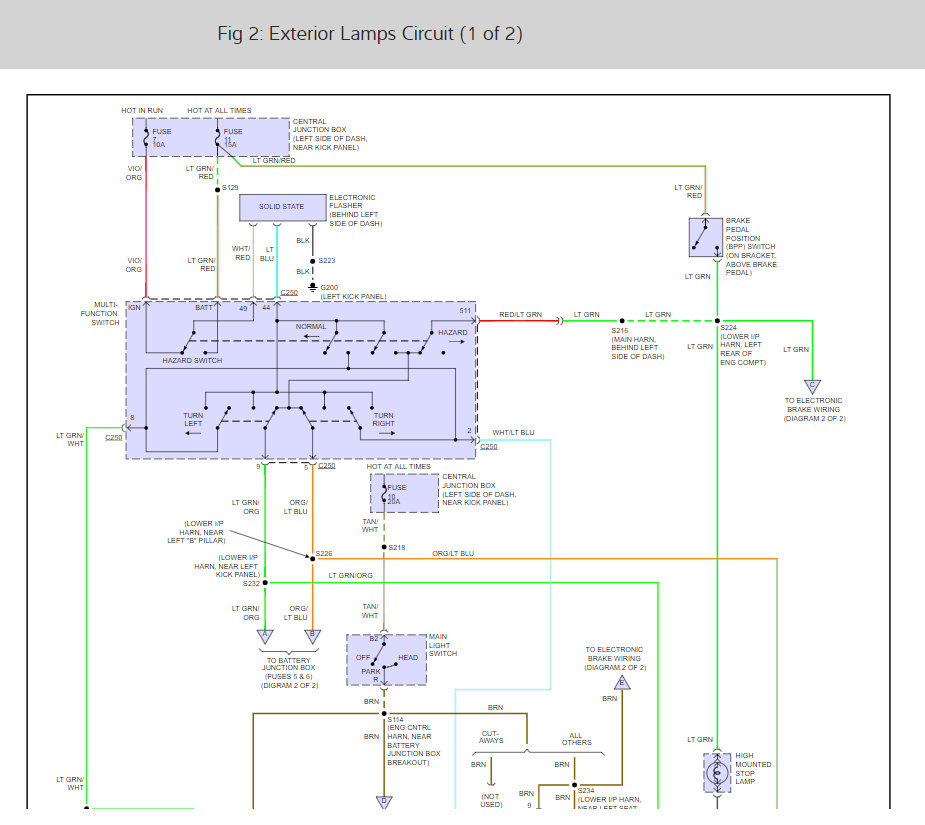Click the '511' terminal label
The width and height of the screenshot is (925, 825).
(465, 310)
